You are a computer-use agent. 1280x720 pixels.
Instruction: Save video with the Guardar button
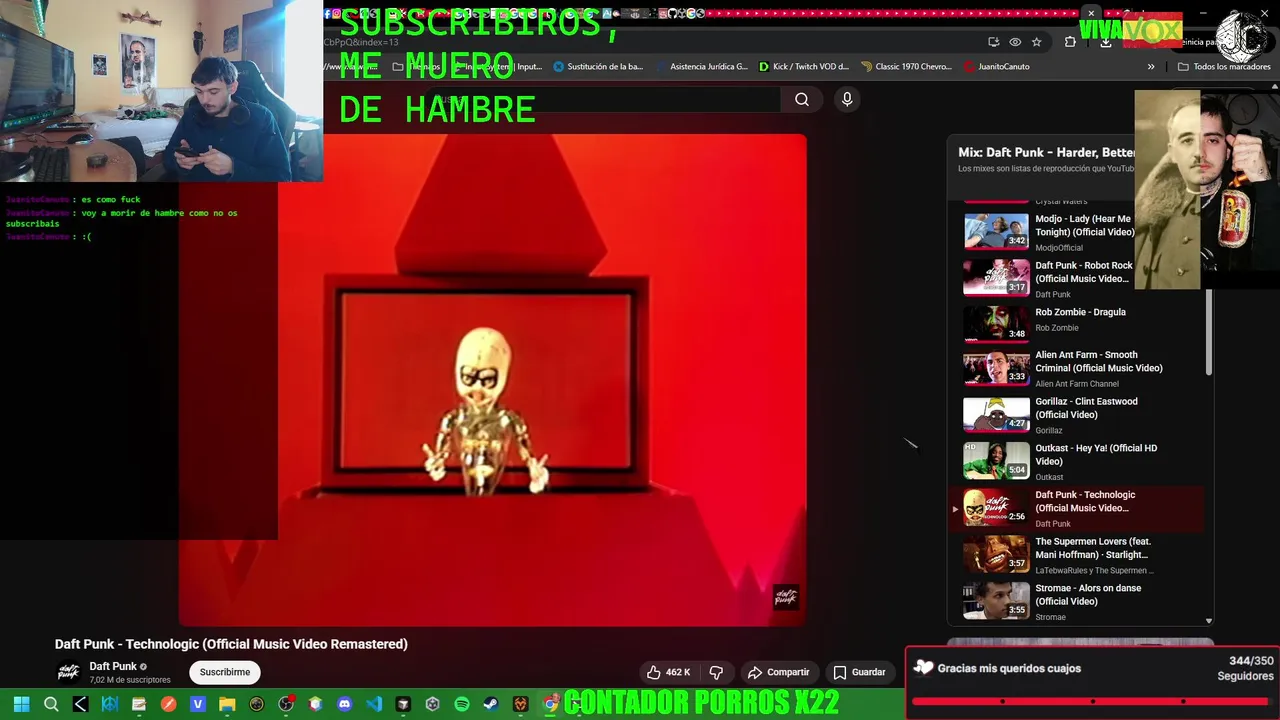pos(859,672)
